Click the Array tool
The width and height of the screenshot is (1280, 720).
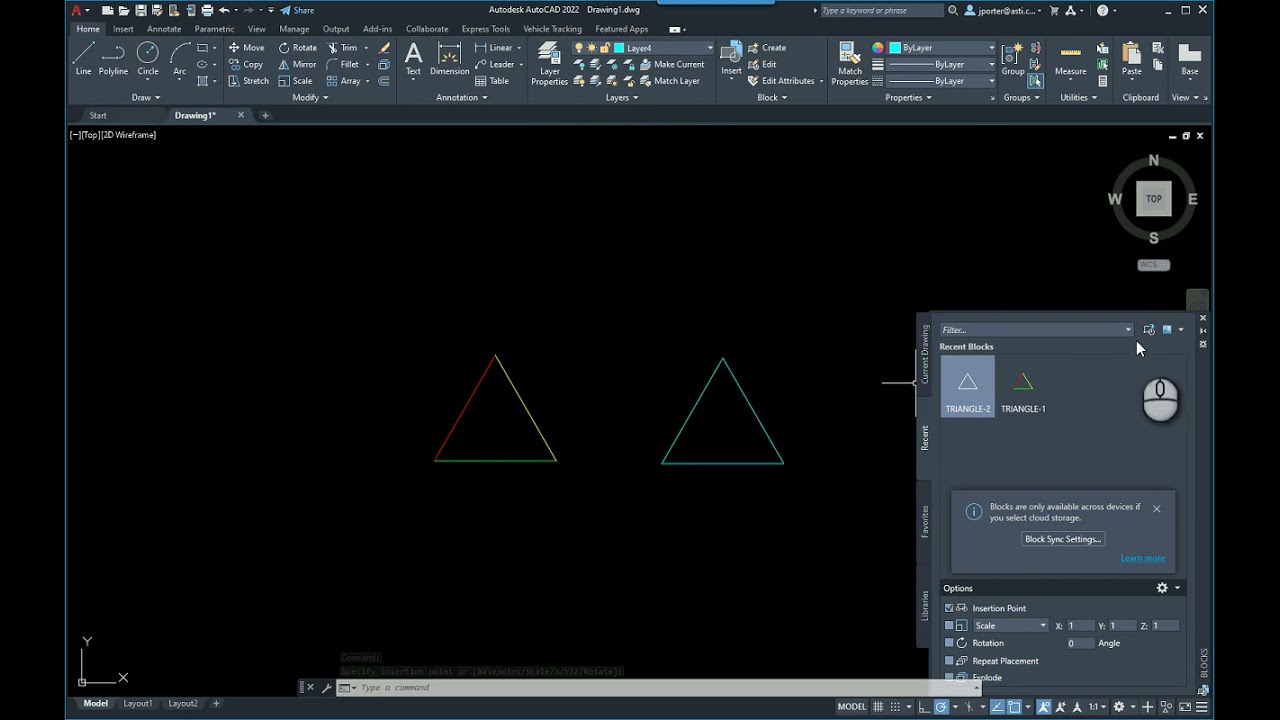343,81
